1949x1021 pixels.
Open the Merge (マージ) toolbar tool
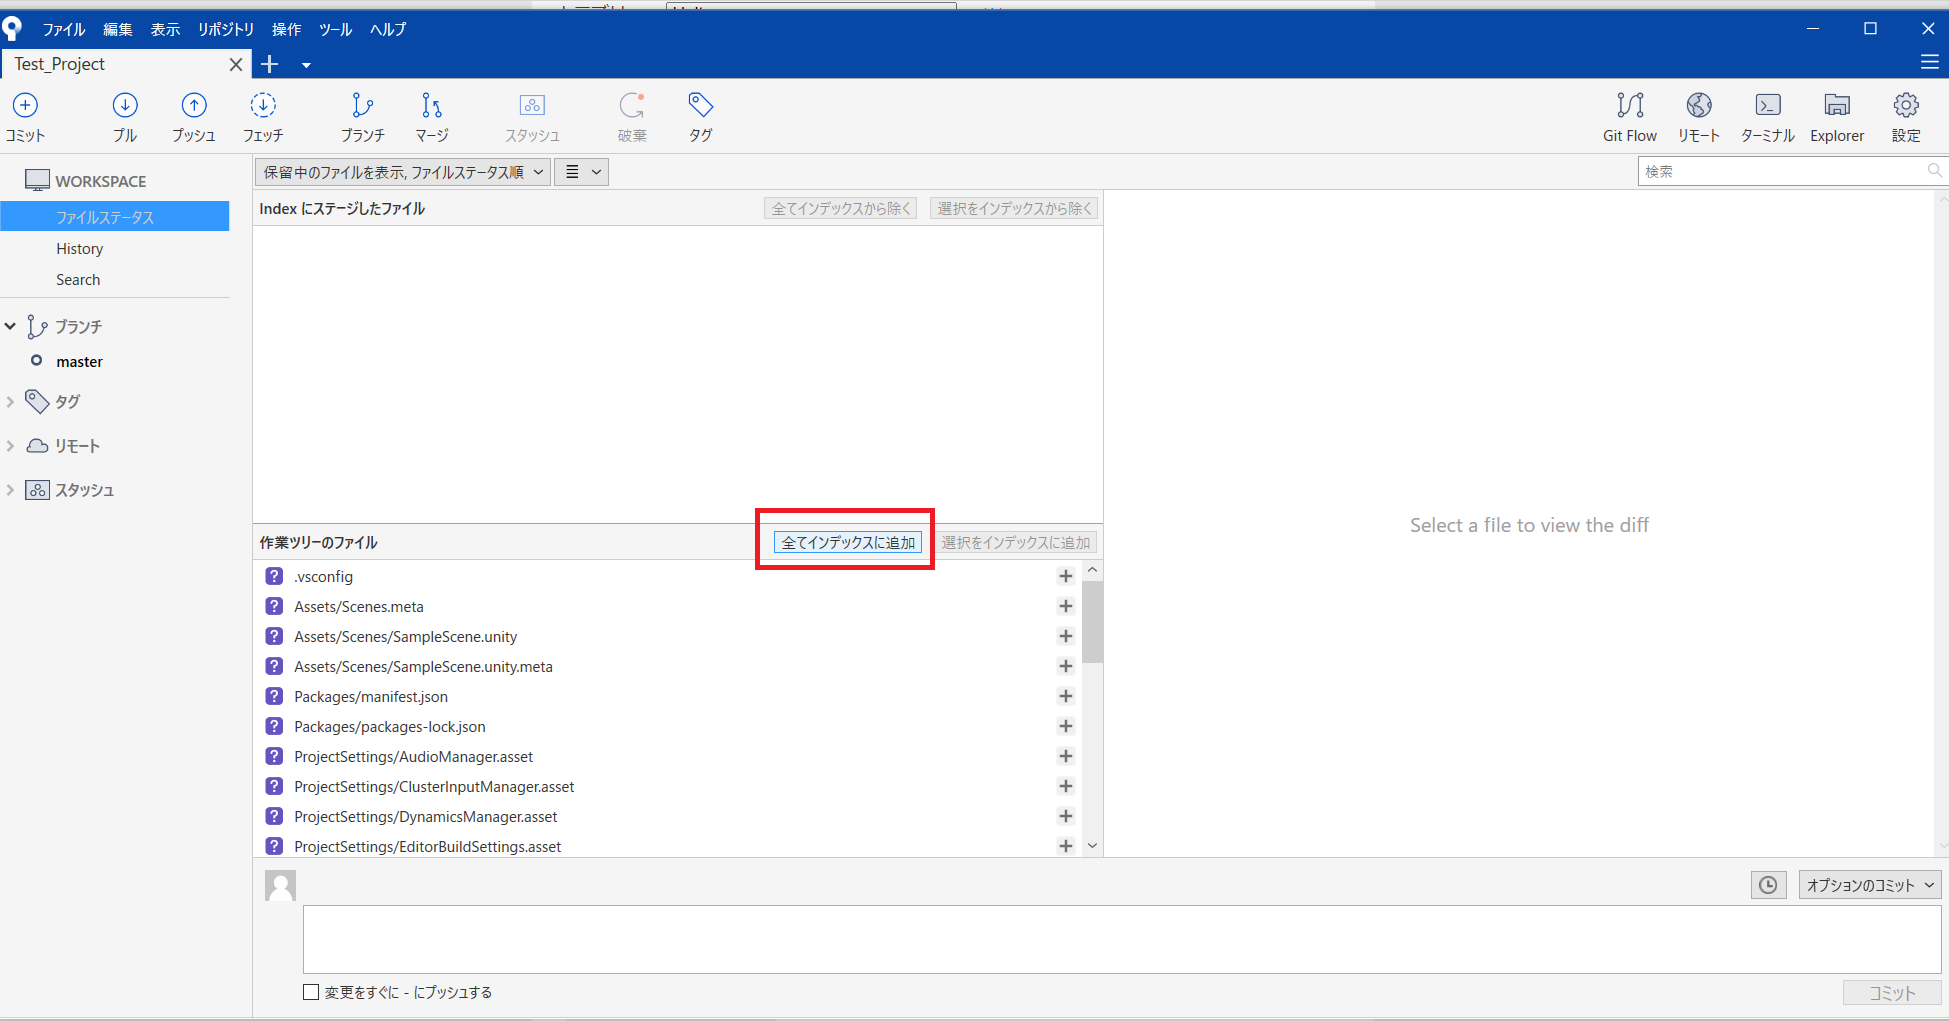coord(432,116)
